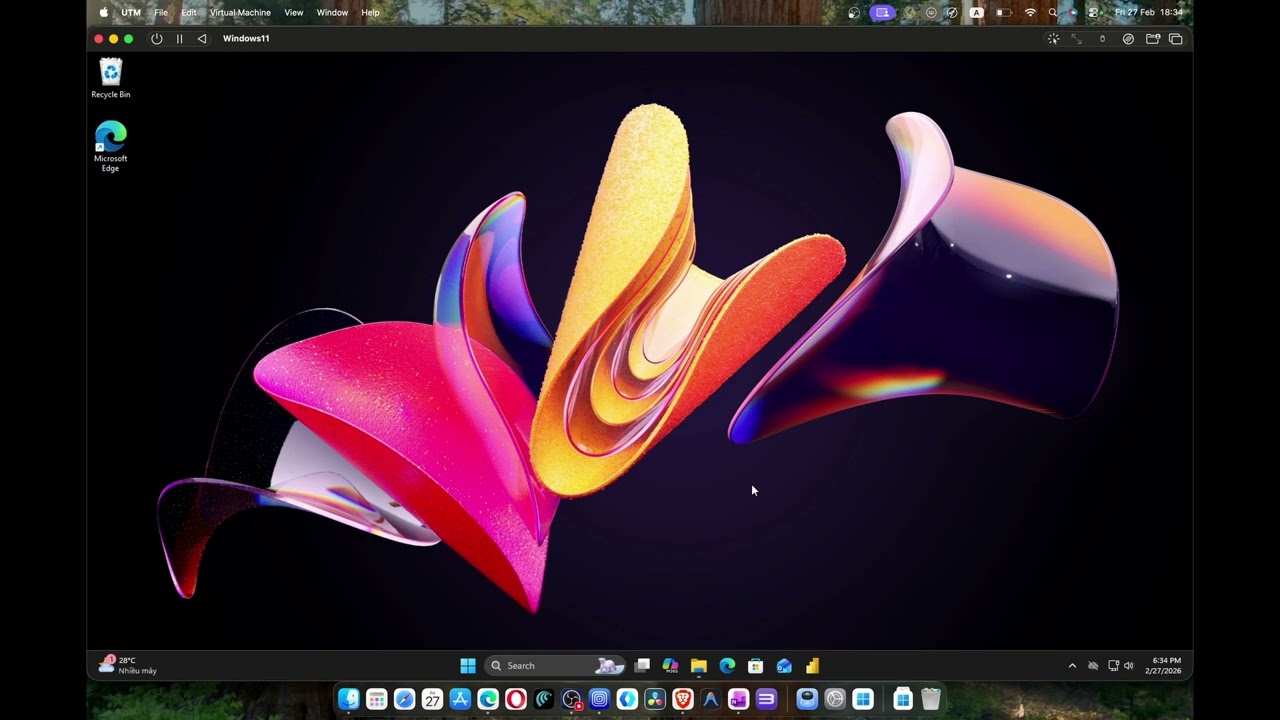Open the Virtual Machine menu
1280x720 pixels.
[x=240, y=13]
